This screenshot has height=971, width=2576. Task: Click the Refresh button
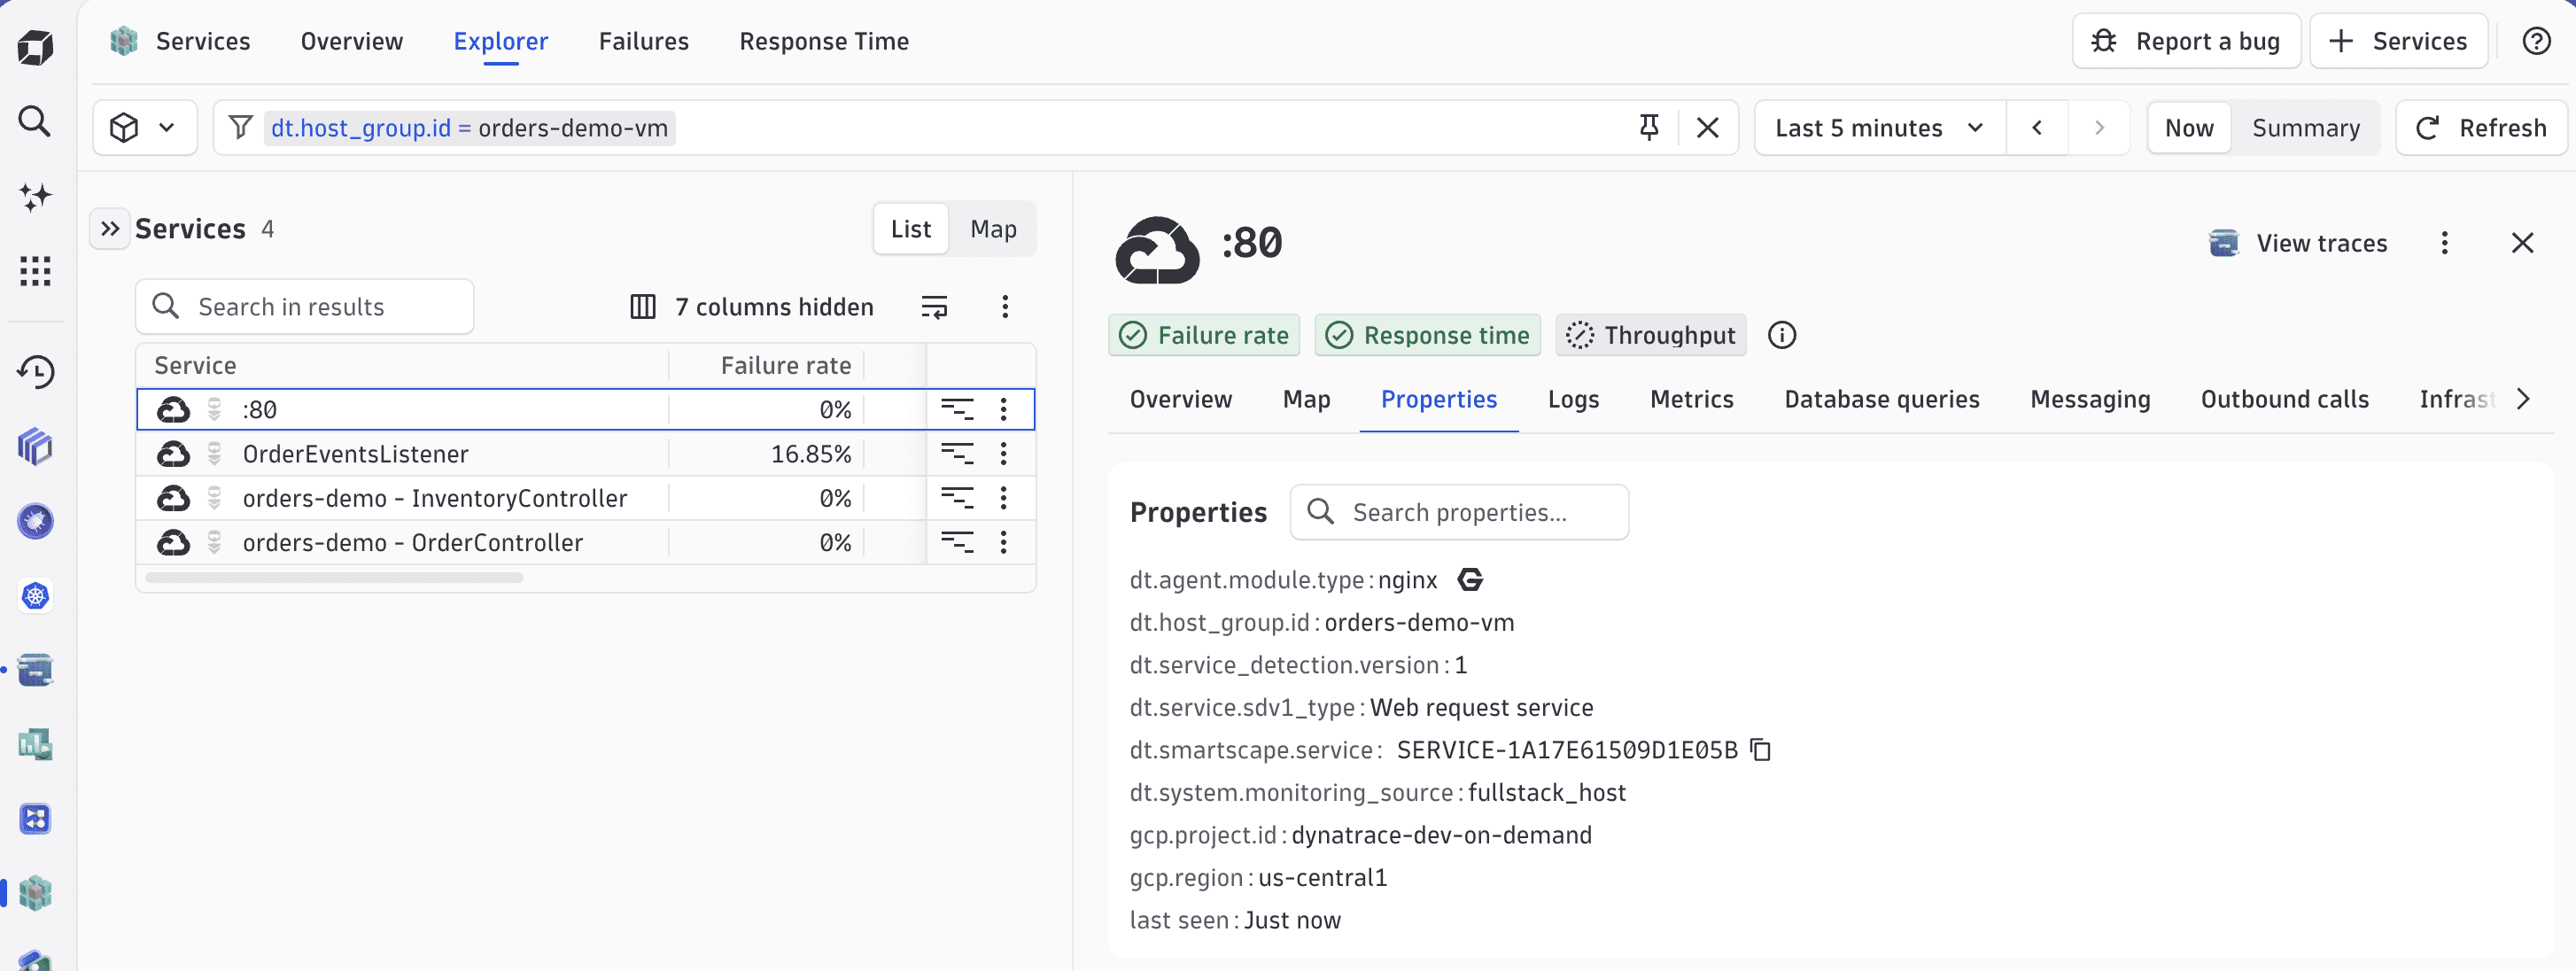2480,127
